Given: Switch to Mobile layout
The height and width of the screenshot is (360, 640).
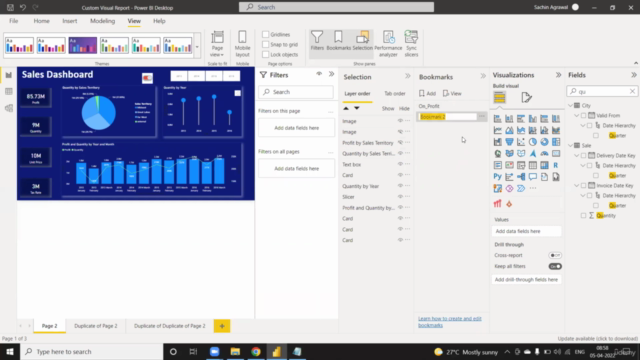Looking at the screenshot, I should pos(242,43).
